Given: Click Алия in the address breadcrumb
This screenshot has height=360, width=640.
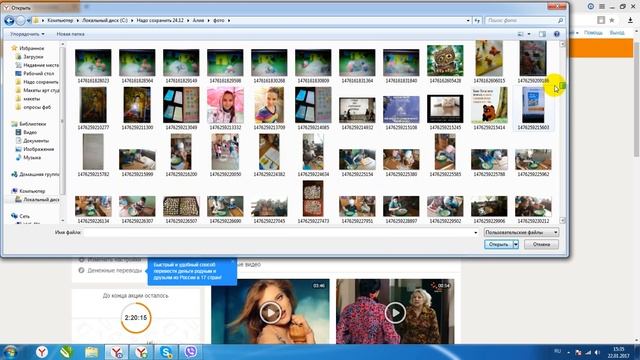Looking at the screenshot, I should [198, 20].
